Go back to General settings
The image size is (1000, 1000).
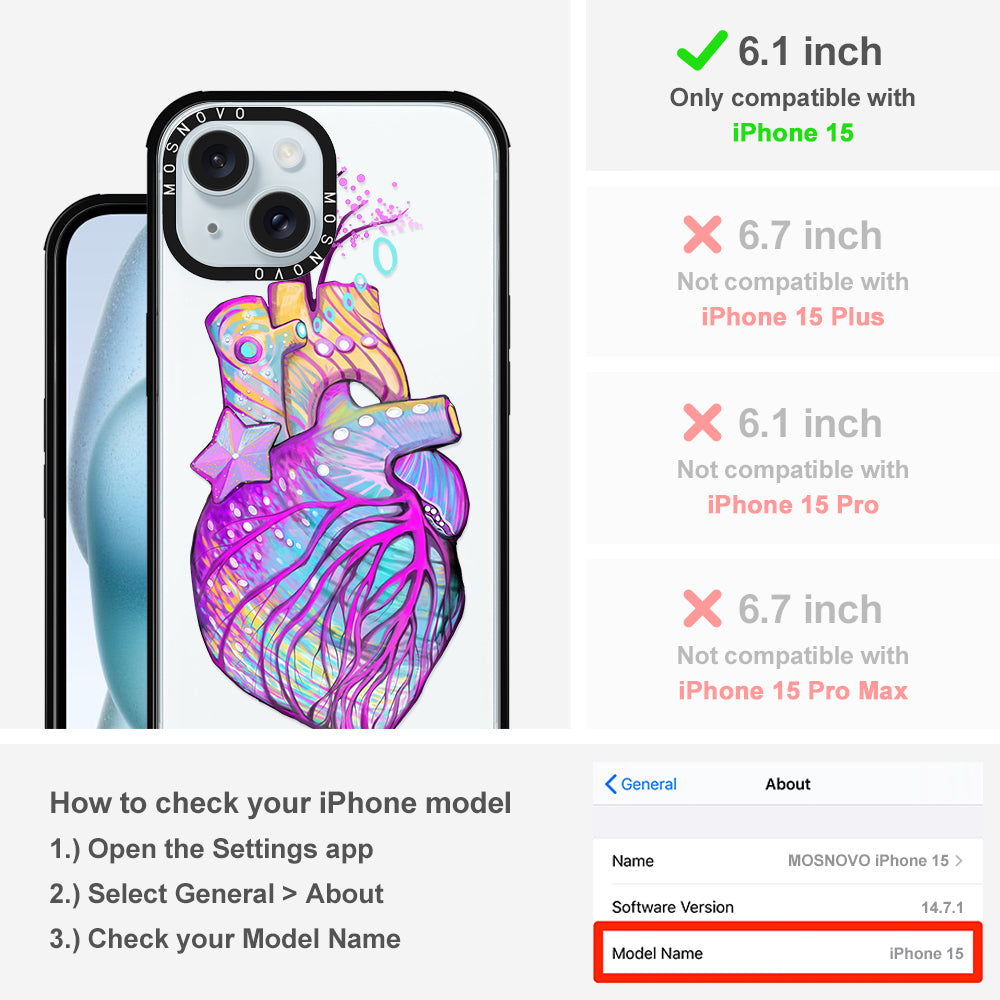coord(641,784)
